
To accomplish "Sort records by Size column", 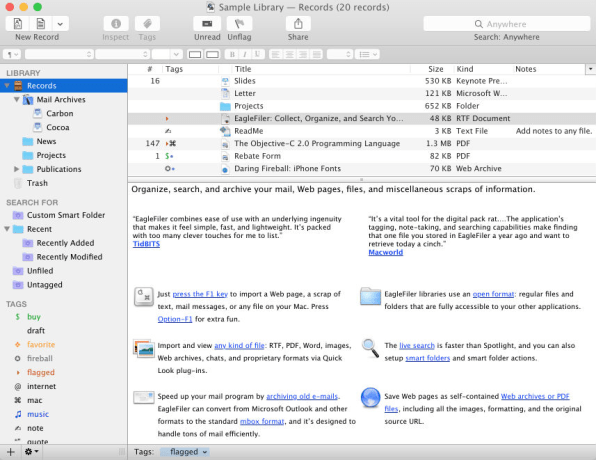I will tap(433, 69).
